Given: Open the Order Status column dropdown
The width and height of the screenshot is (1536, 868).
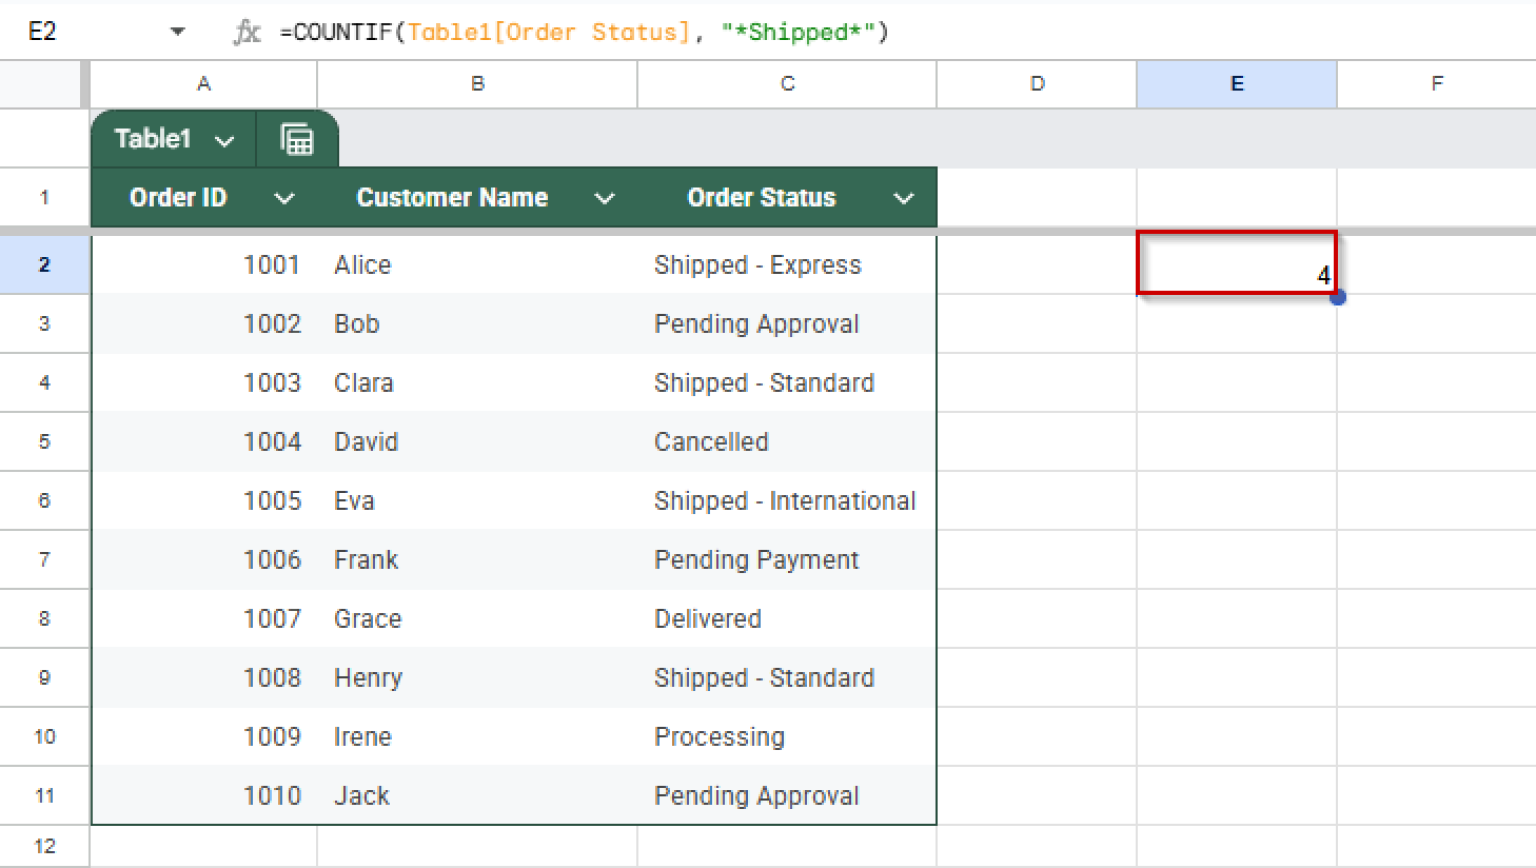Looking at the screenshot, I should pos(903,197).
